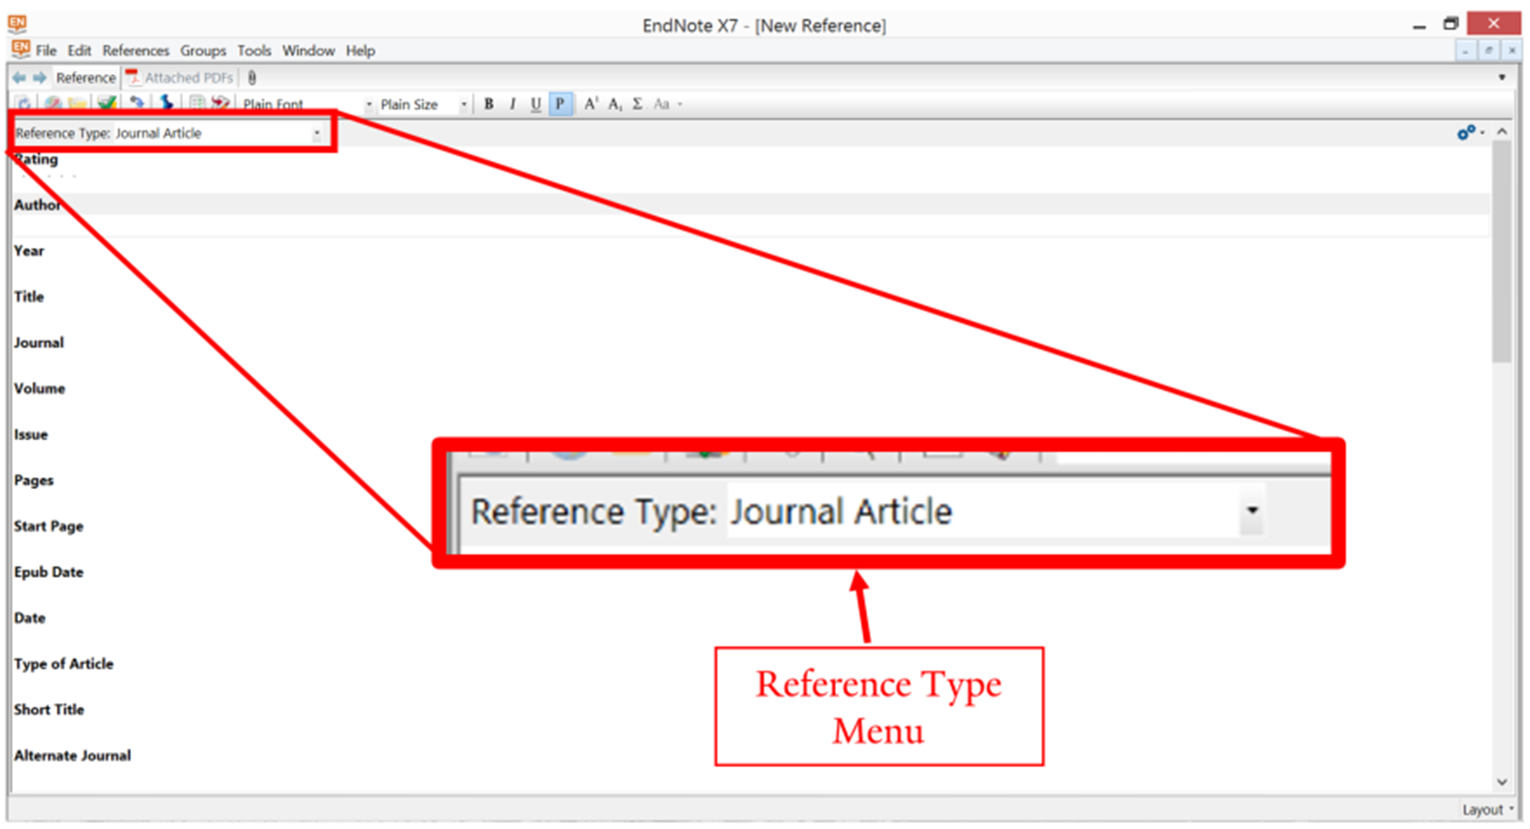Viewport: 1530px width, 829px height.
Task: Click the refresh icon at the toolbar's left end
Action: coord(24,103)
